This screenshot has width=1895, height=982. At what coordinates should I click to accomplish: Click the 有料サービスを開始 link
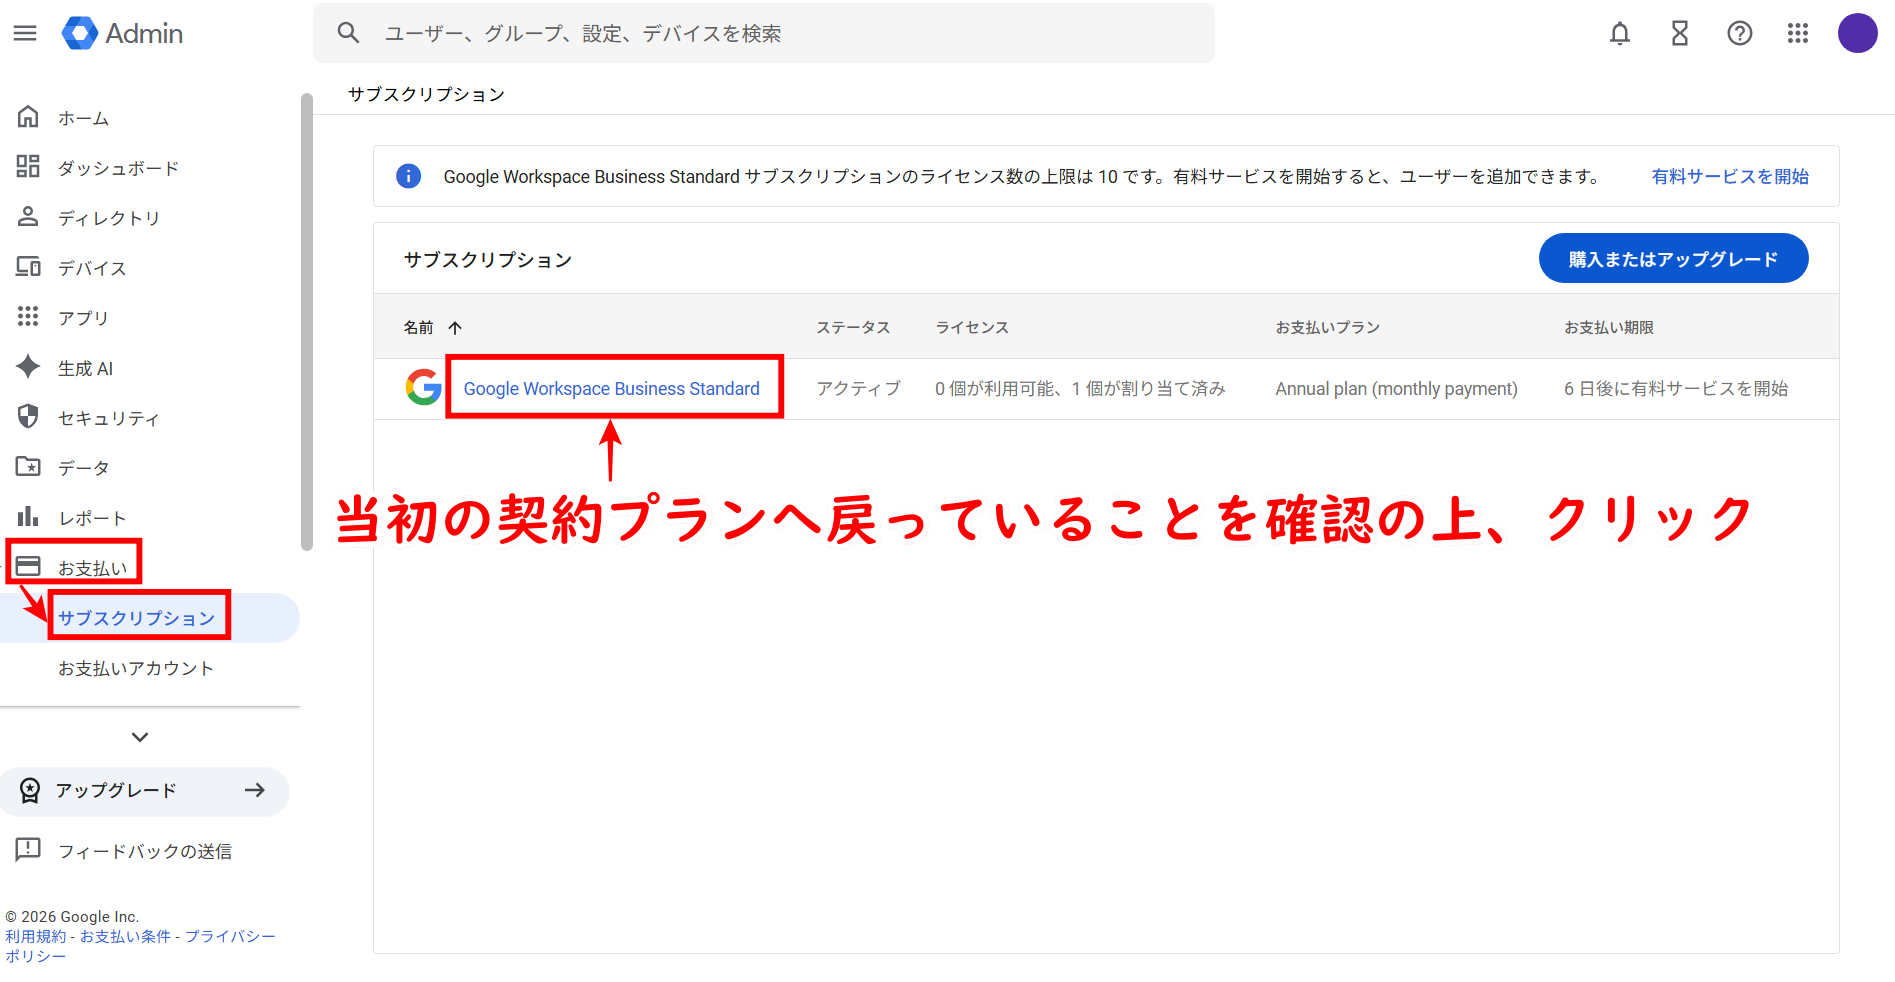pyautogui.click(x=1729, y=176)
